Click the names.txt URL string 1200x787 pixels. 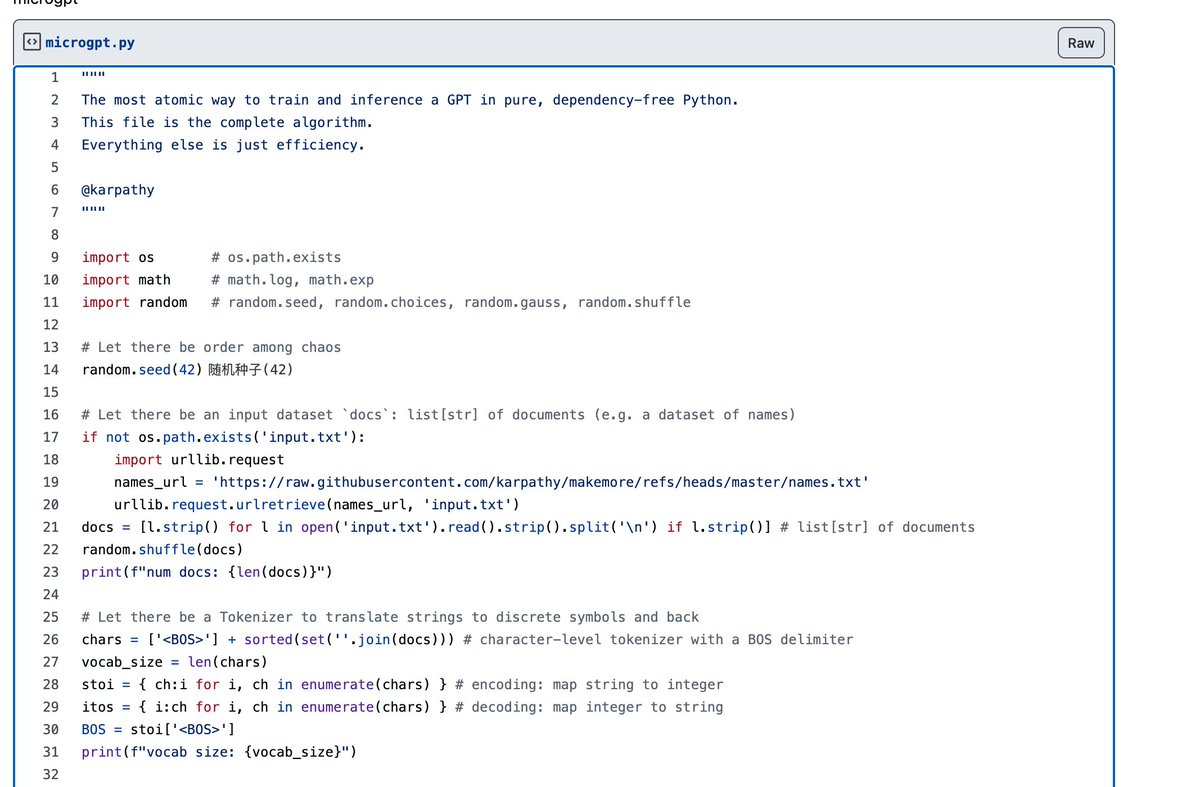540,482
